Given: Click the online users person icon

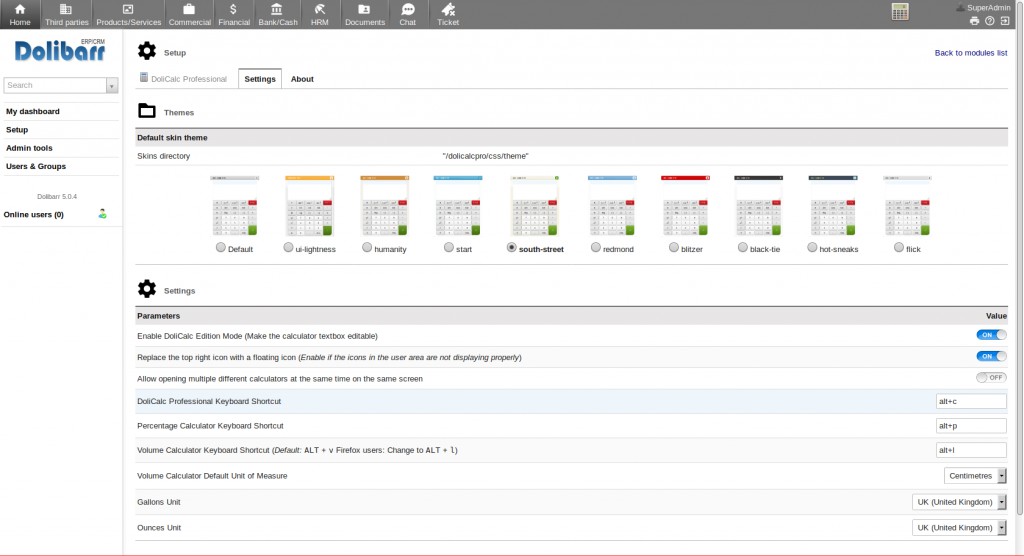Looking at the screenshot, I should 103,214.
